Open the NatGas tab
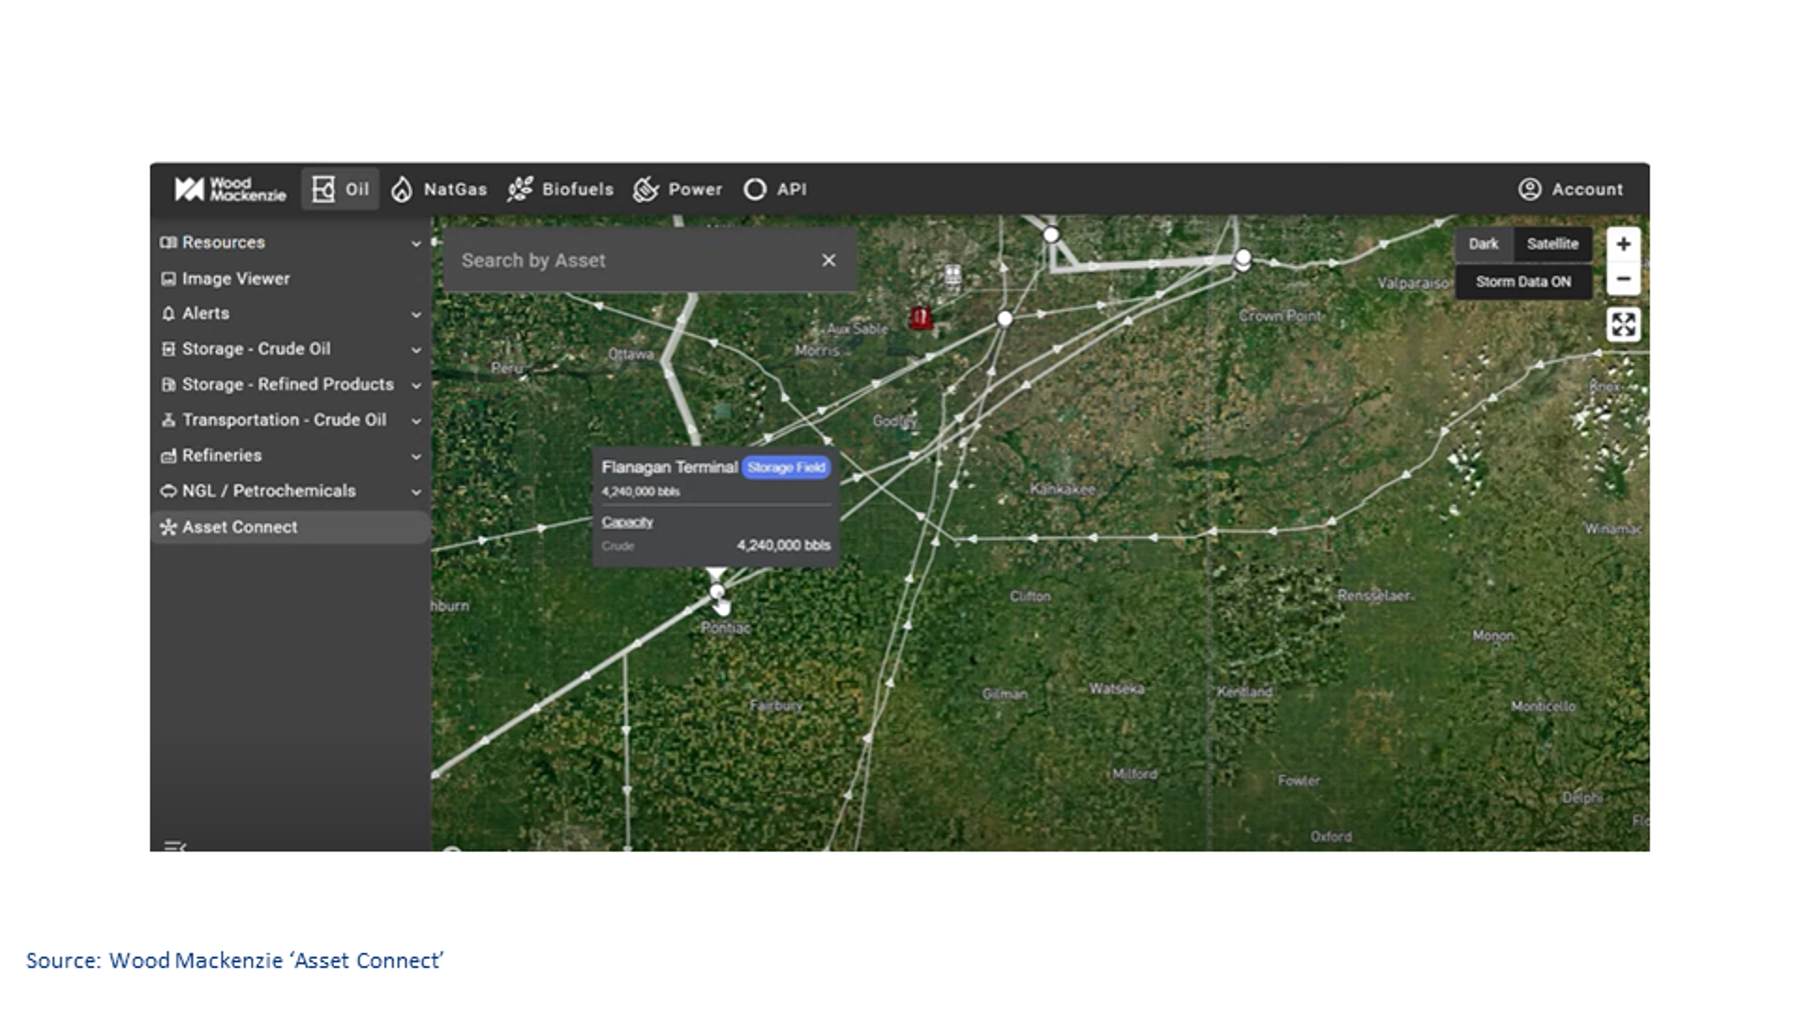 point(439,189)
